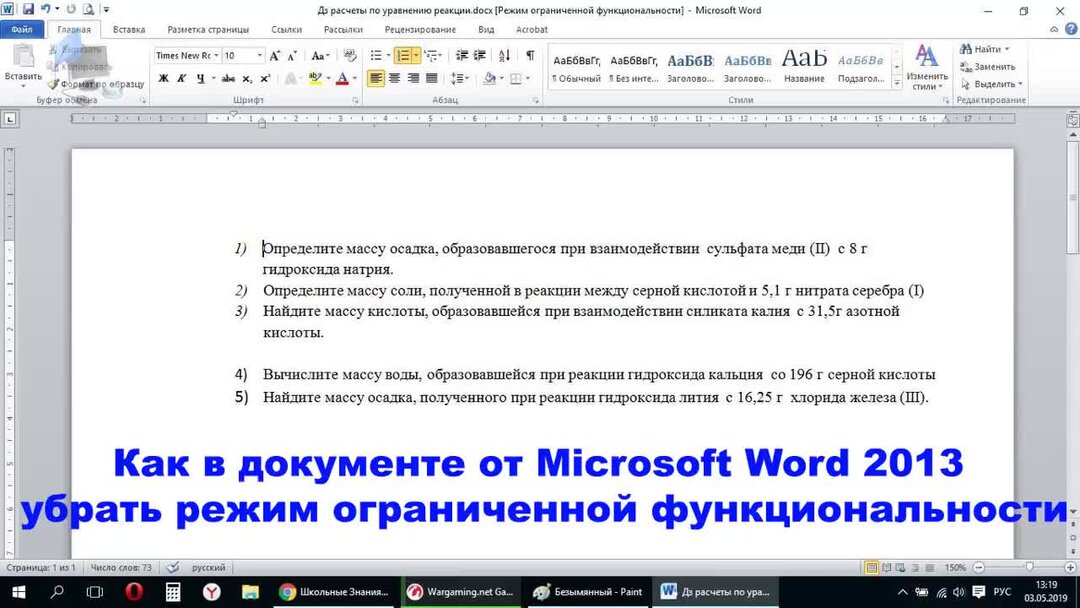Click the multilevel list icon
Image resolution: width=1080 pixels, height=608 pixels.
(x=431, y=56)
